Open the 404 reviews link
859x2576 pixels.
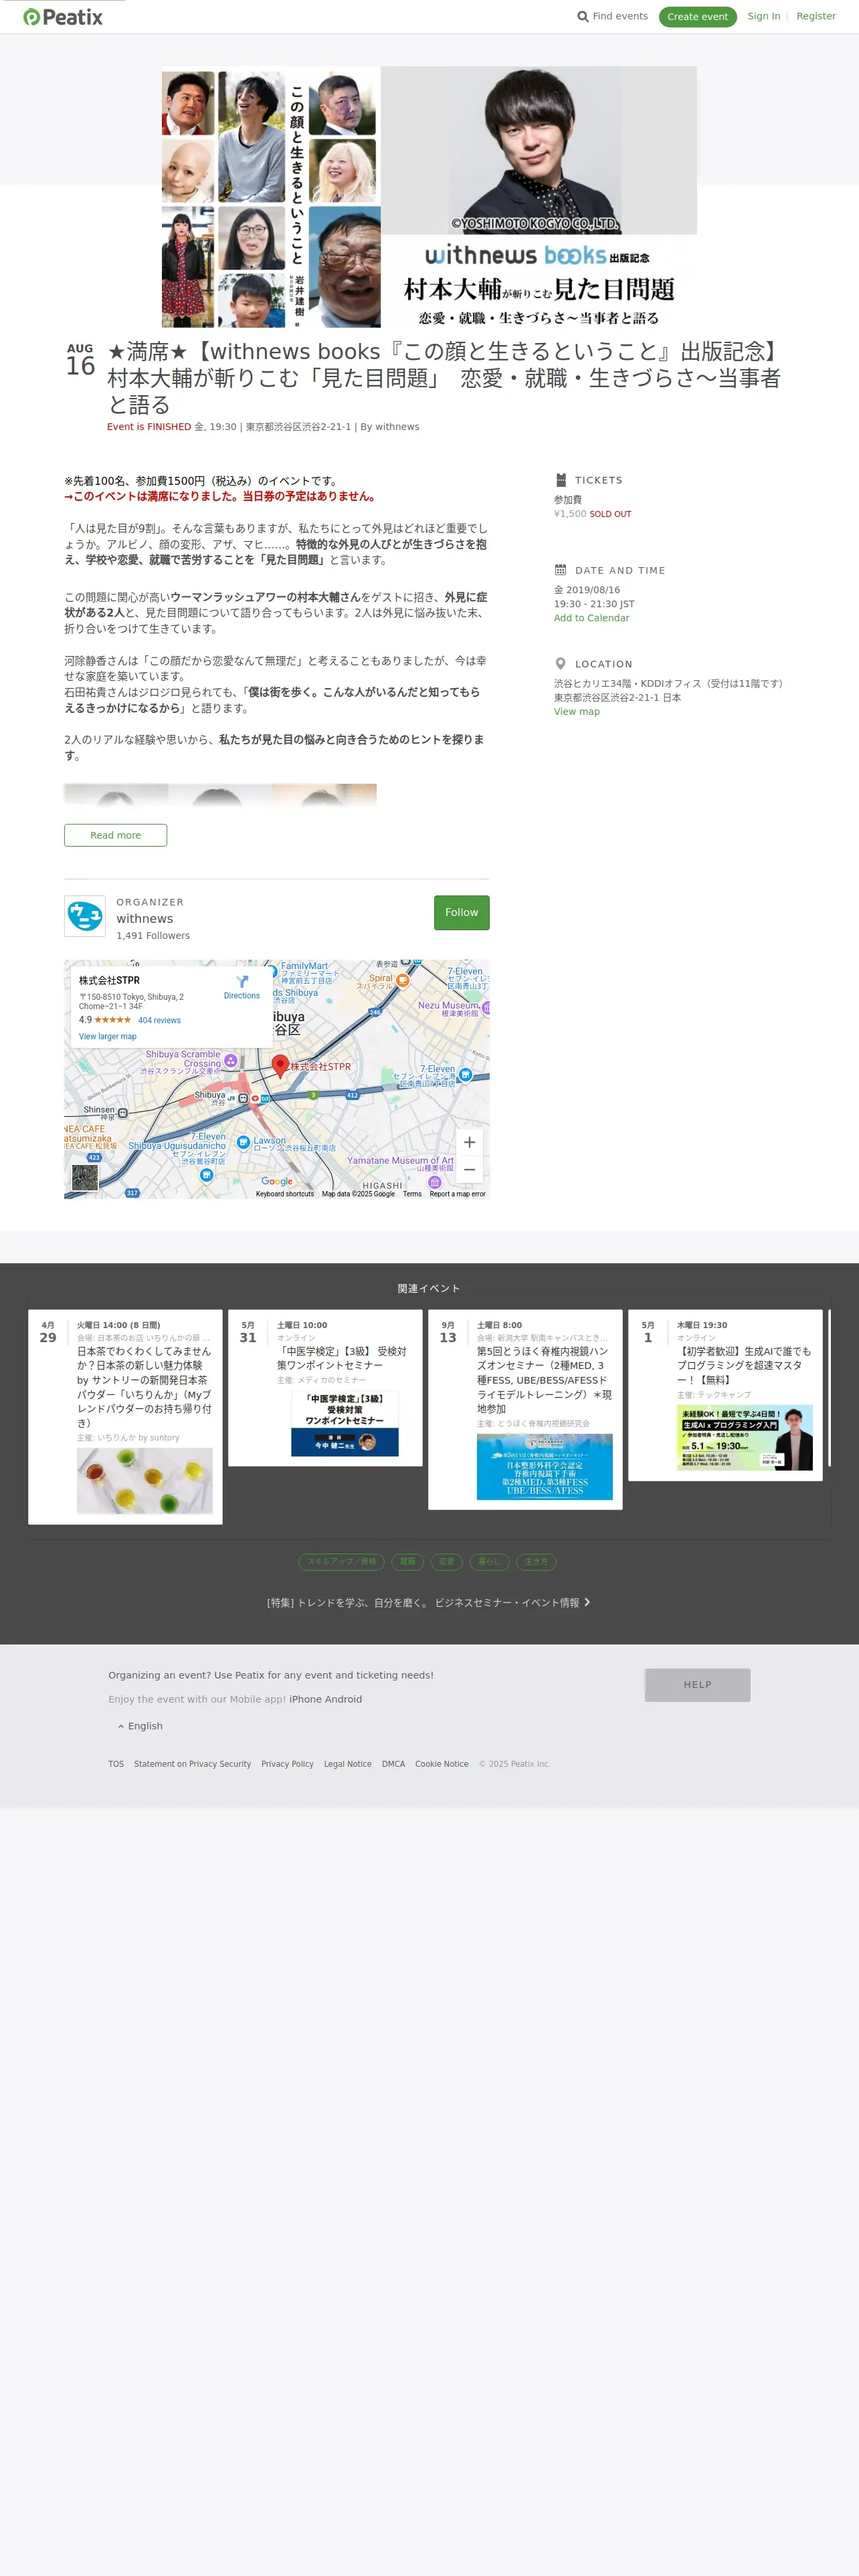pos(160,1021)
